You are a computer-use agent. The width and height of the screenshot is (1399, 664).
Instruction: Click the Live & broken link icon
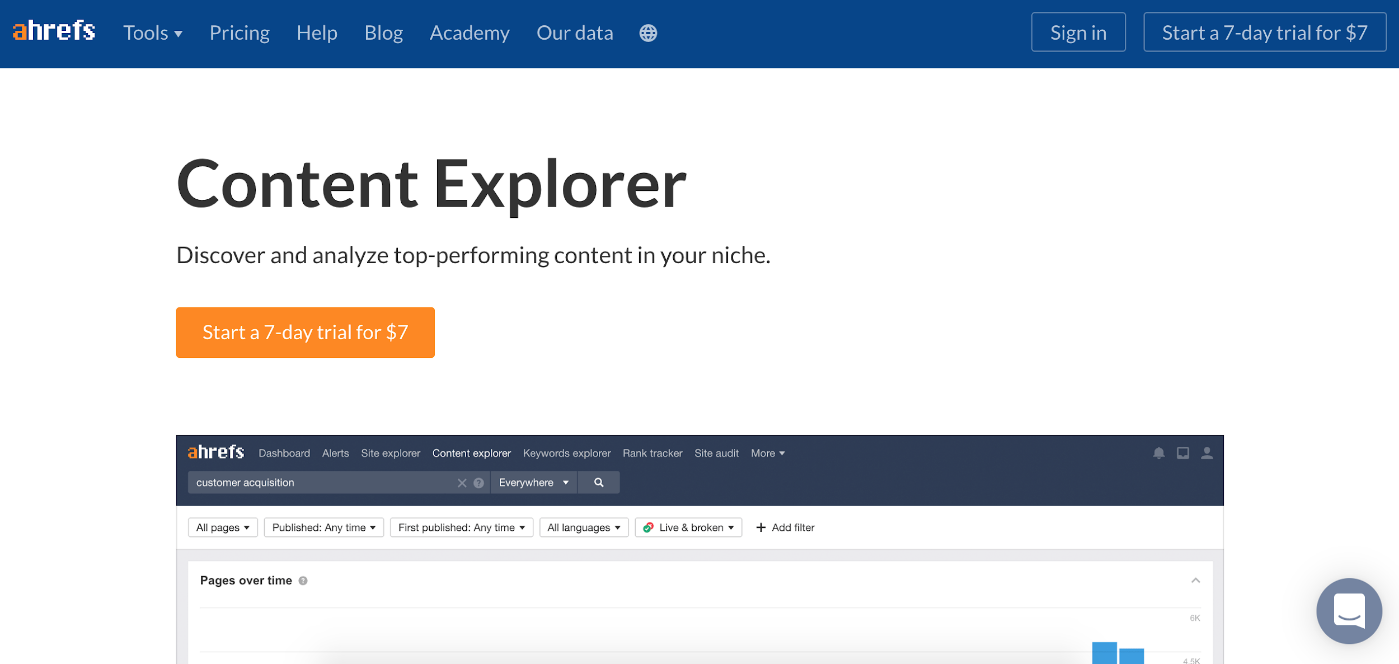(648, 527)
